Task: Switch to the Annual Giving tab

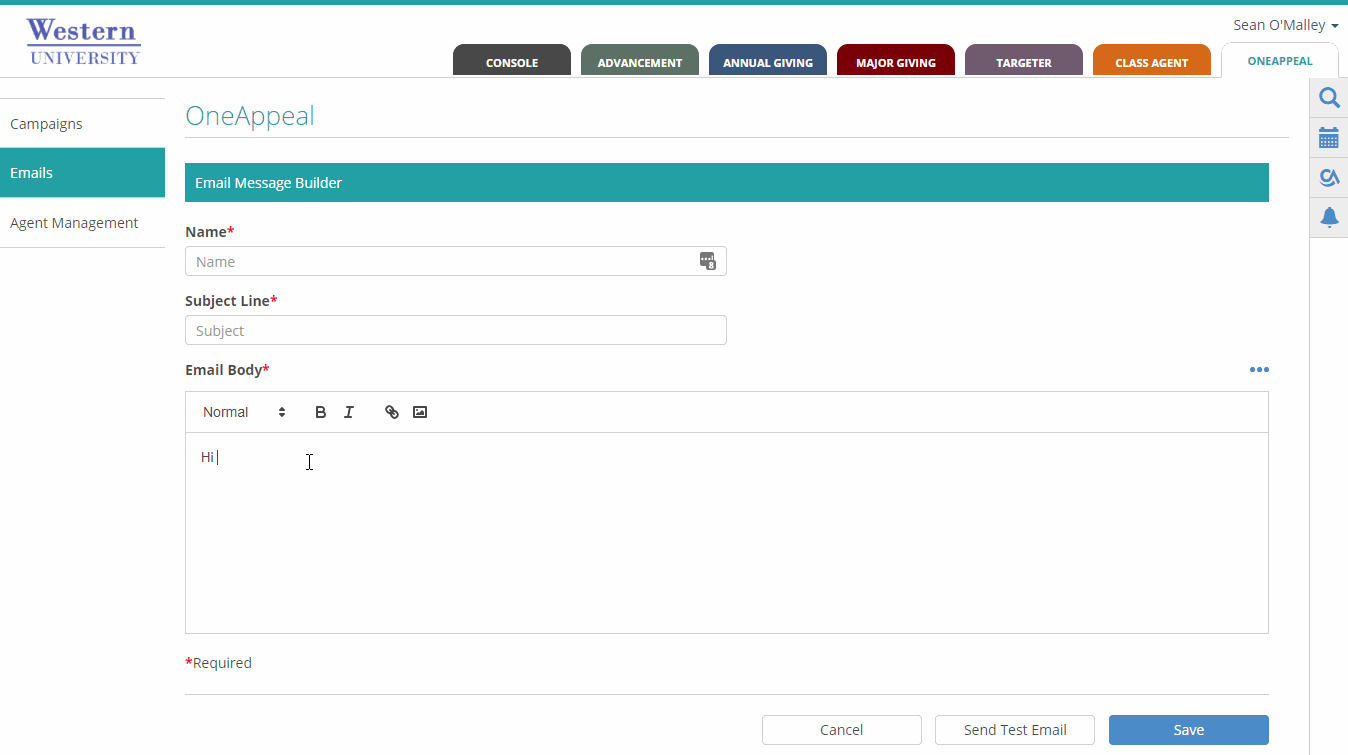Action: 767,61
